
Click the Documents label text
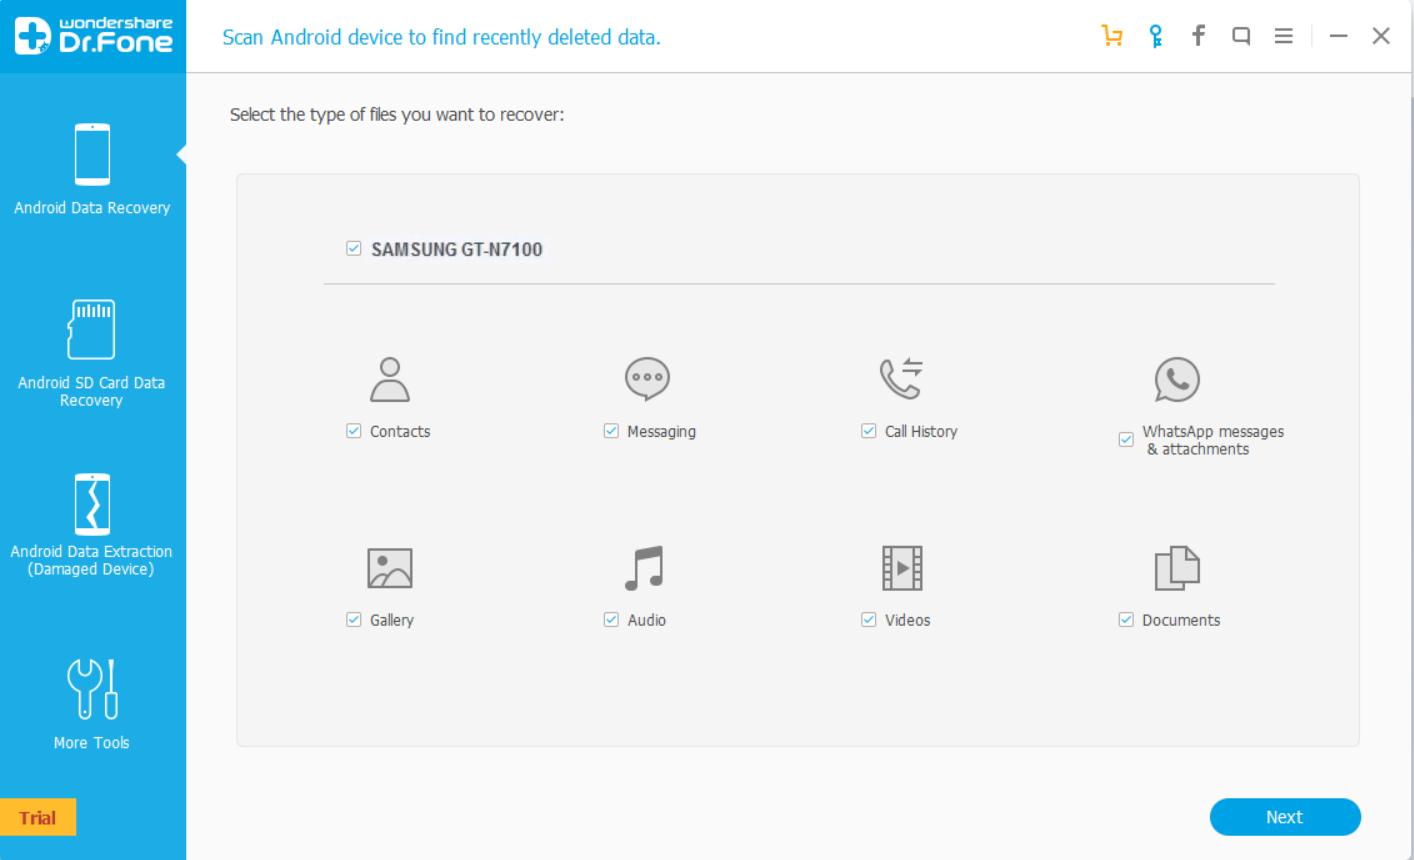[x=1181, y=621]
